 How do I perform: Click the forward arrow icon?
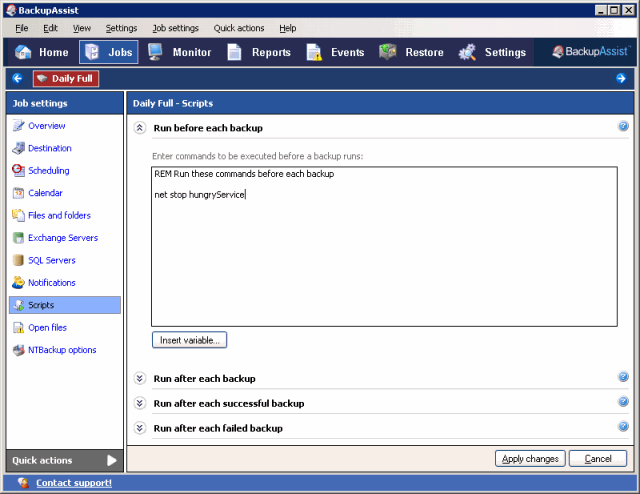[621, 78]
